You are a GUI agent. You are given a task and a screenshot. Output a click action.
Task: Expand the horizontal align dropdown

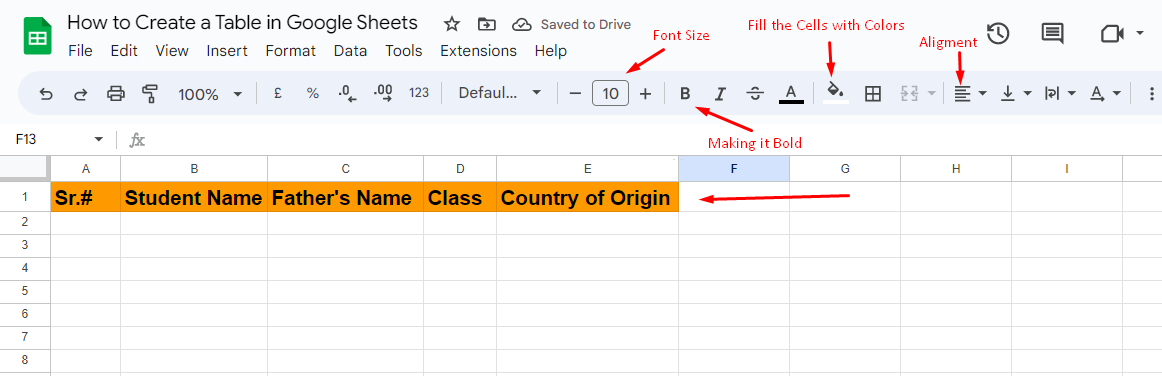pos(970,94)
